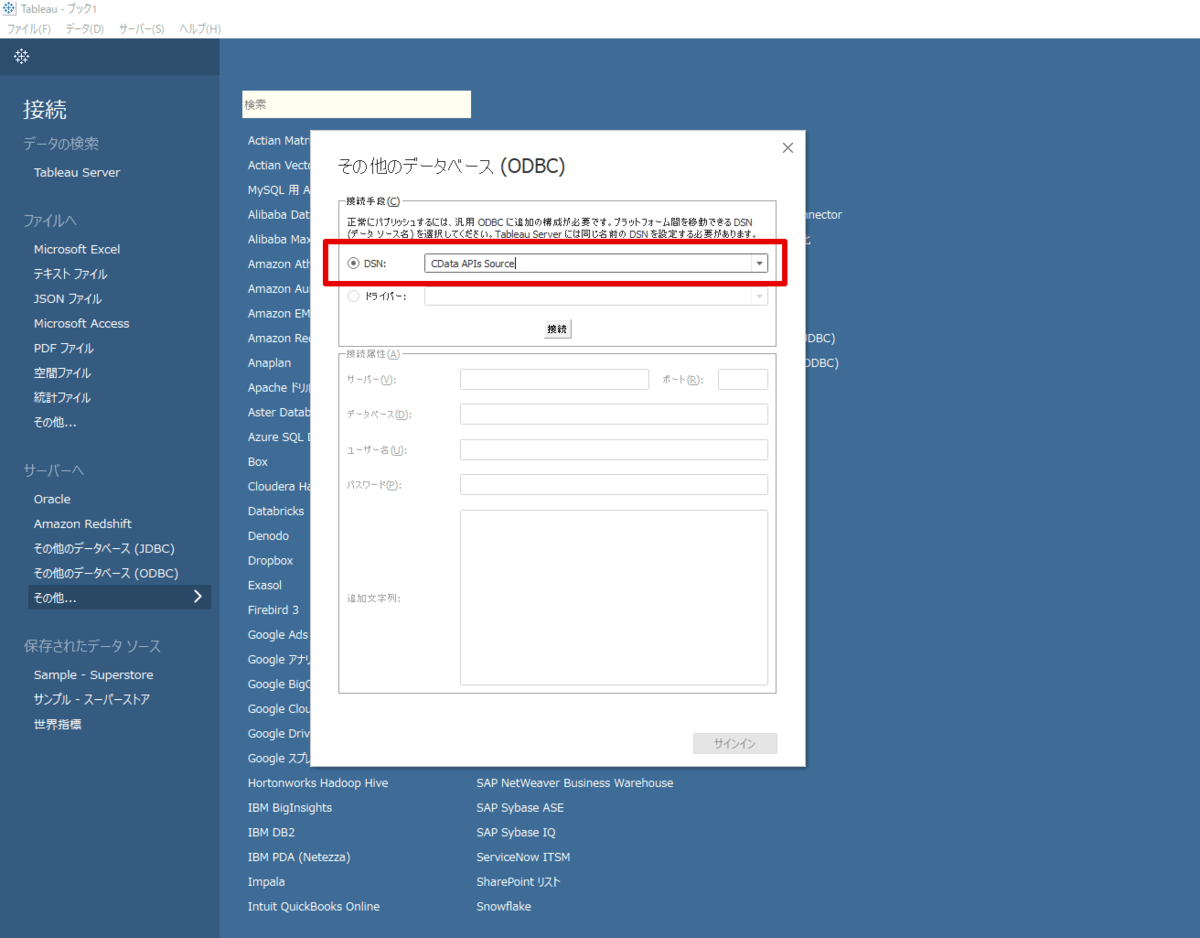Connect to Oracle server
Screen dimensions: 1200x938
click(52, 499)
